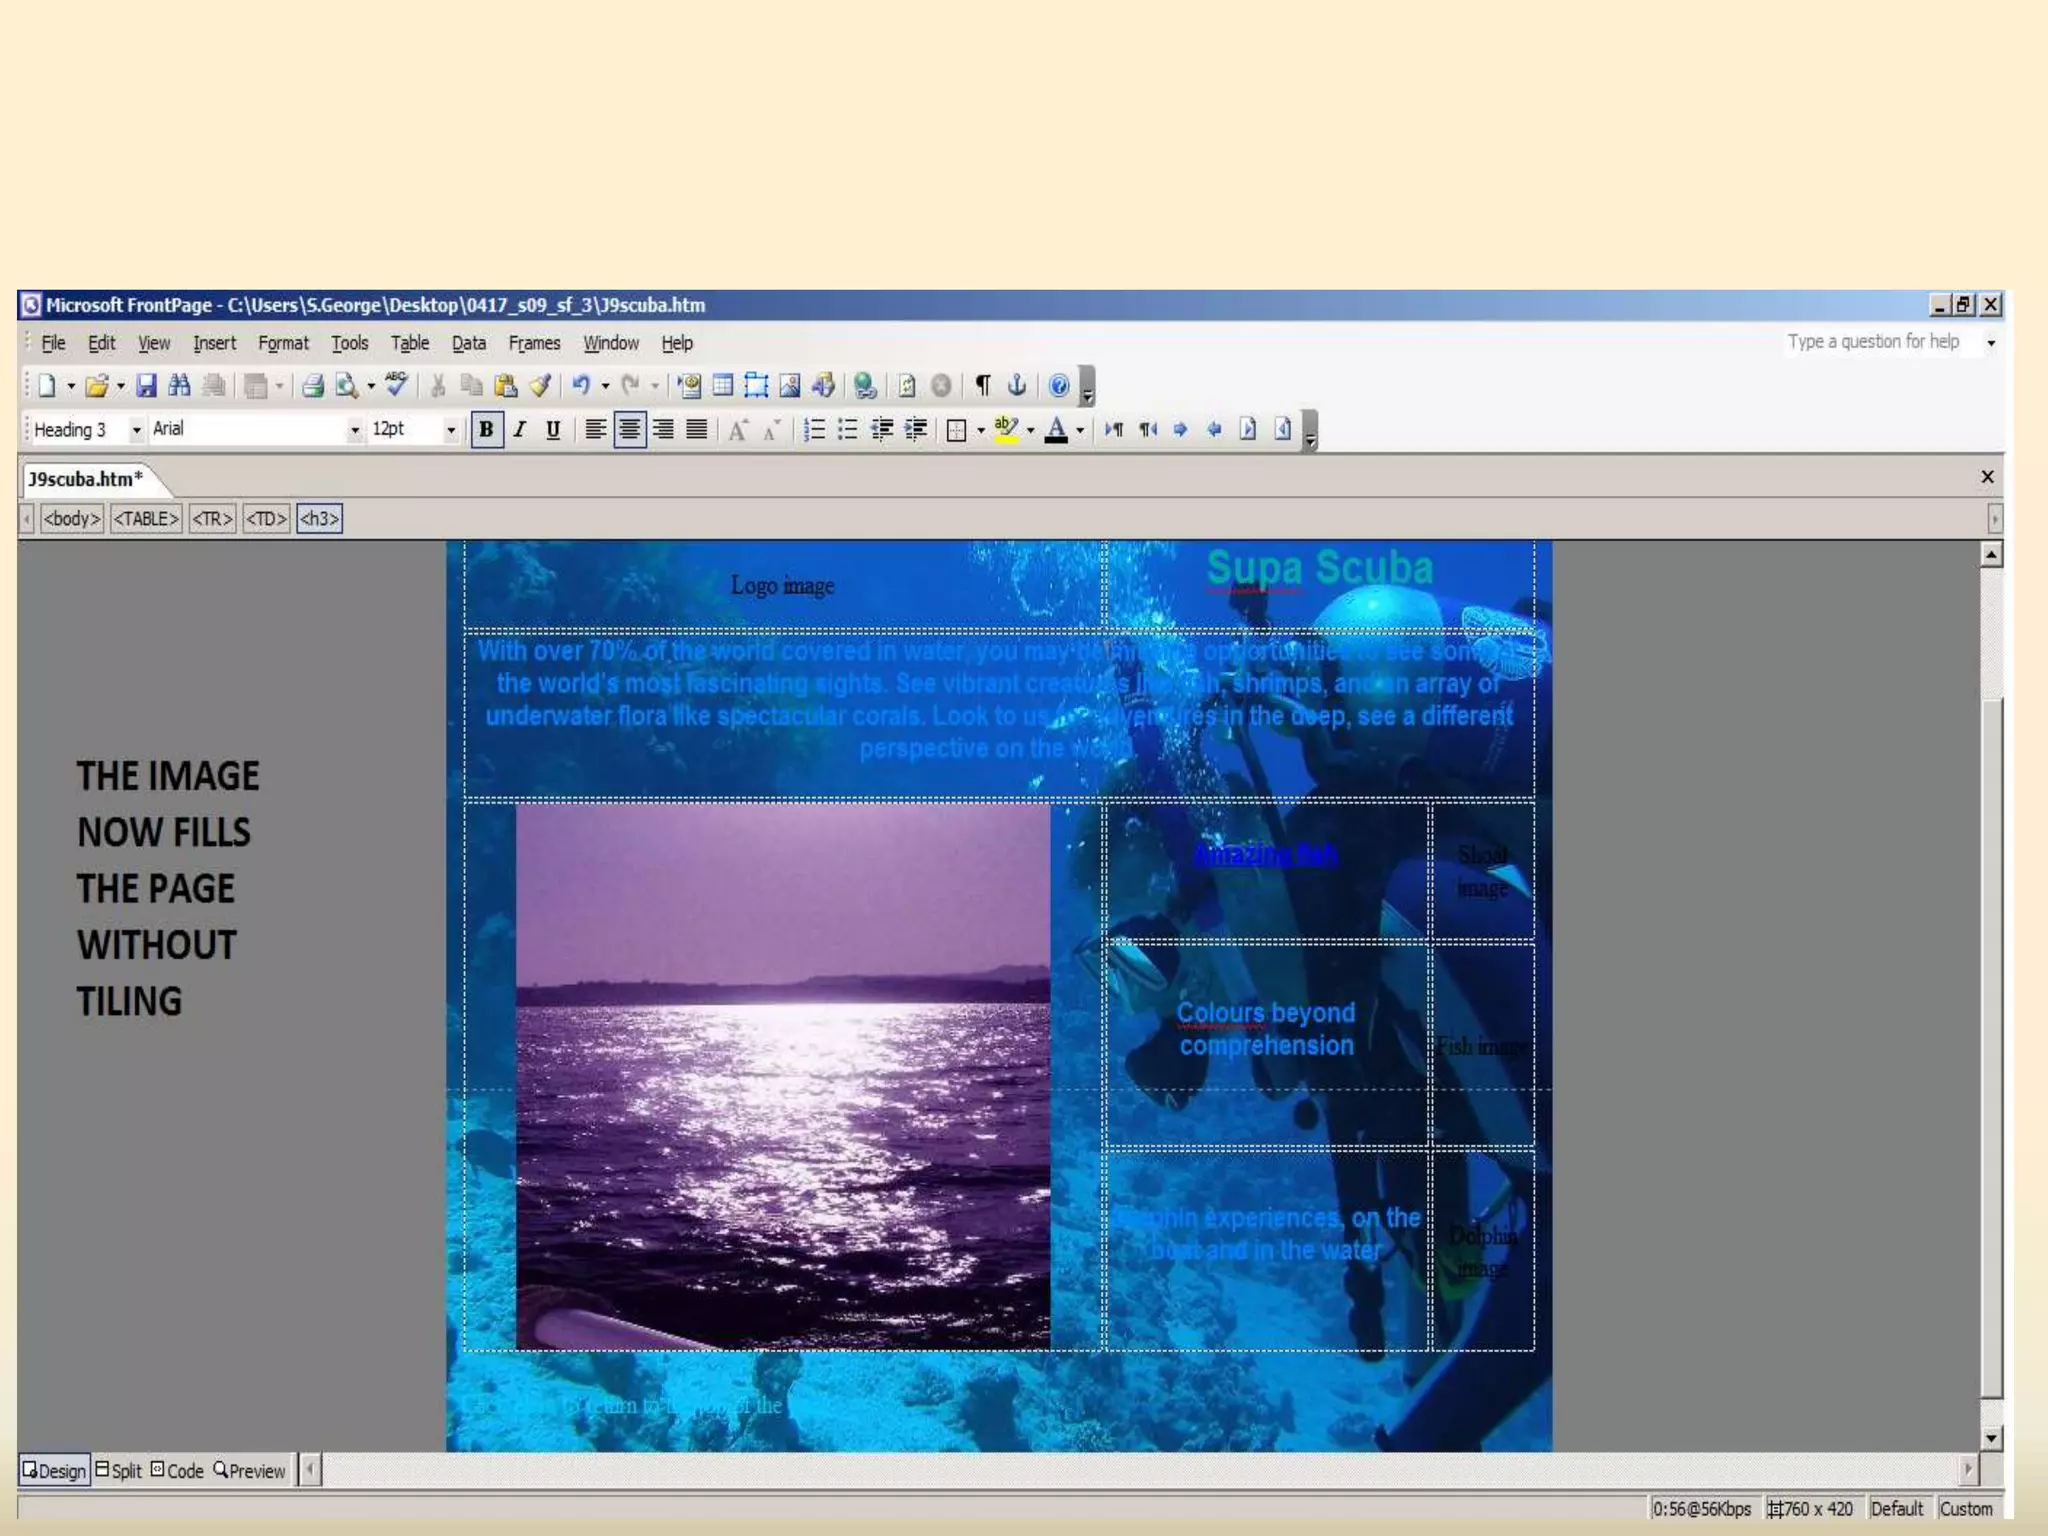Click the Insert Bookmark anchor icon
This screenshot has width=2048, height=1536.
1017,385
